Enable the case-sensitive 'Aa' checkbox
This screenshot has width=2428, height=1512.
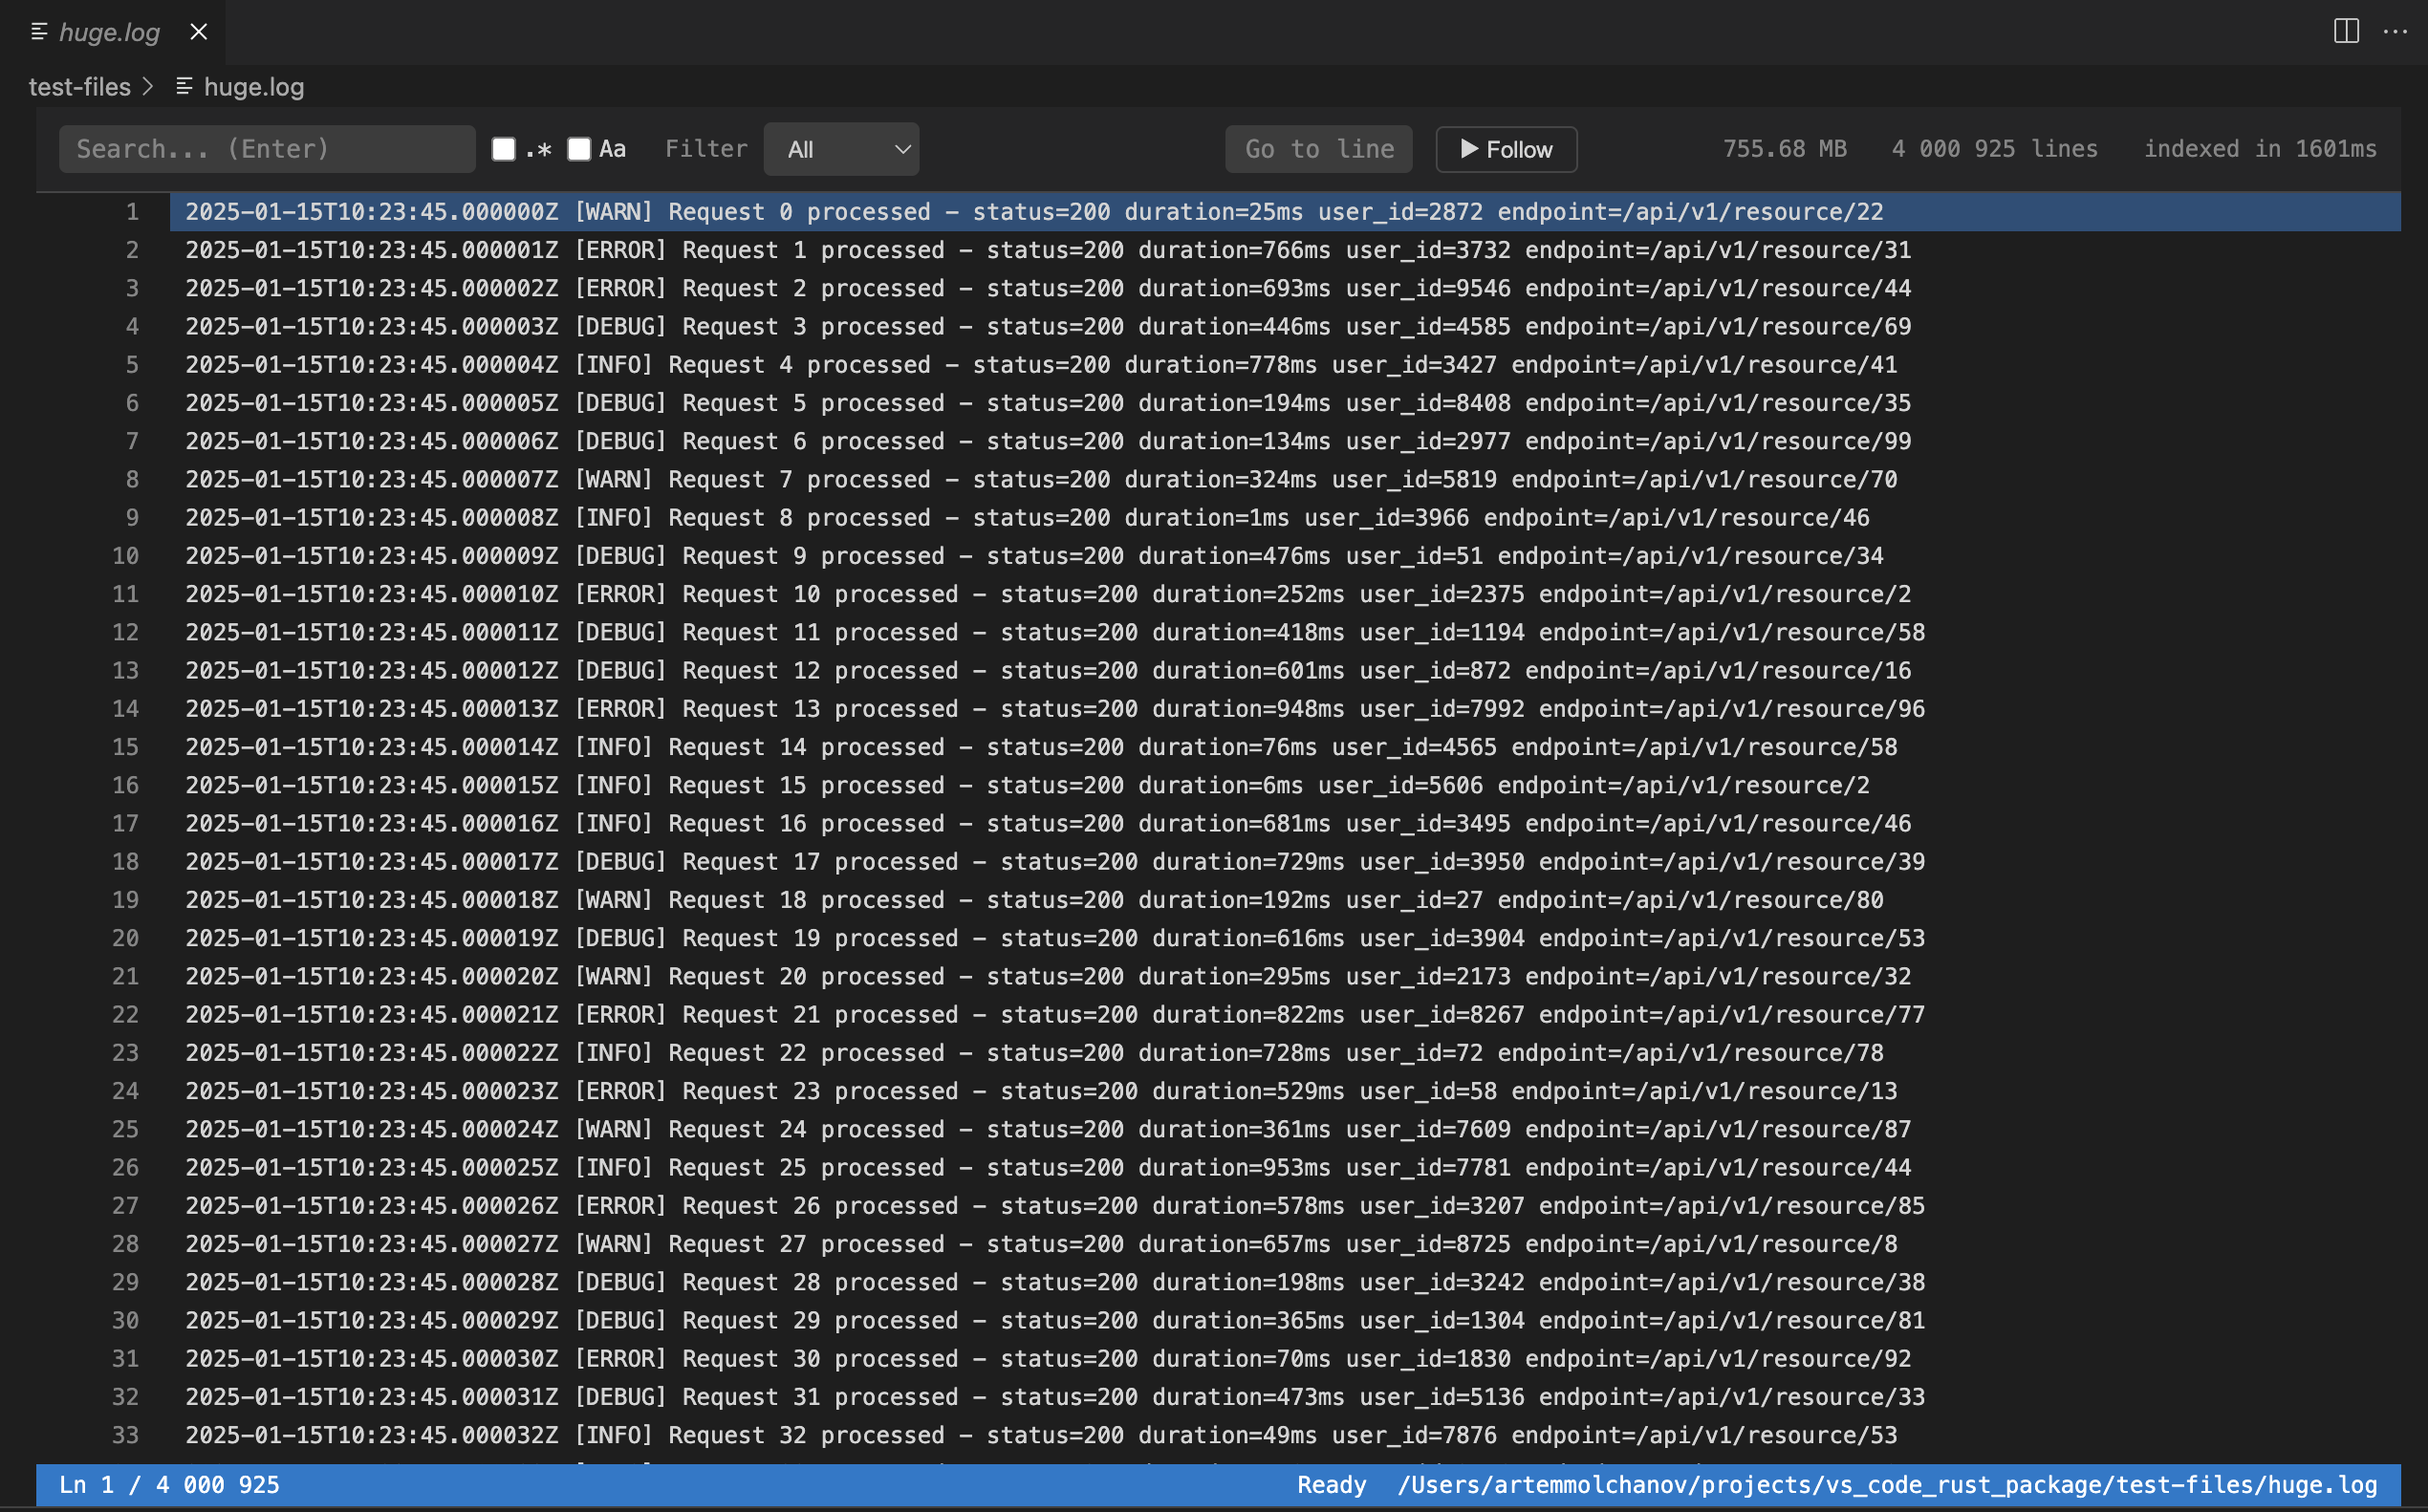[579, 148]
